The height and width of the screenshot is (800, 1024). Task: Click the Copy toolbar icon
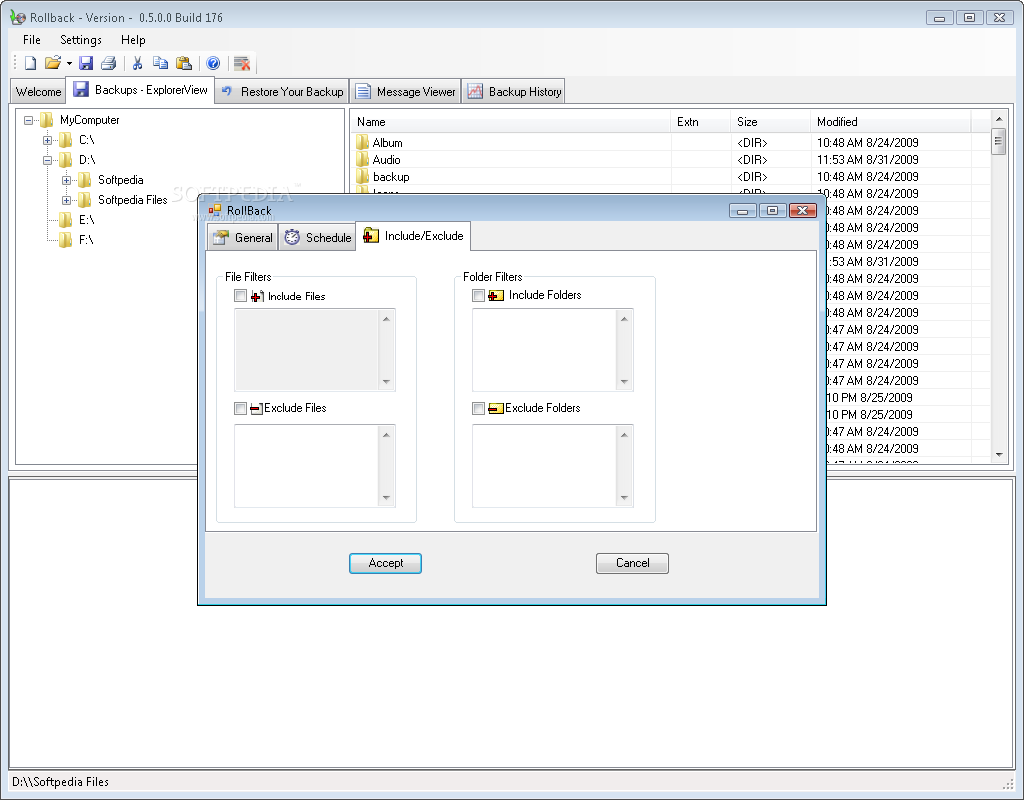[160, 63]
